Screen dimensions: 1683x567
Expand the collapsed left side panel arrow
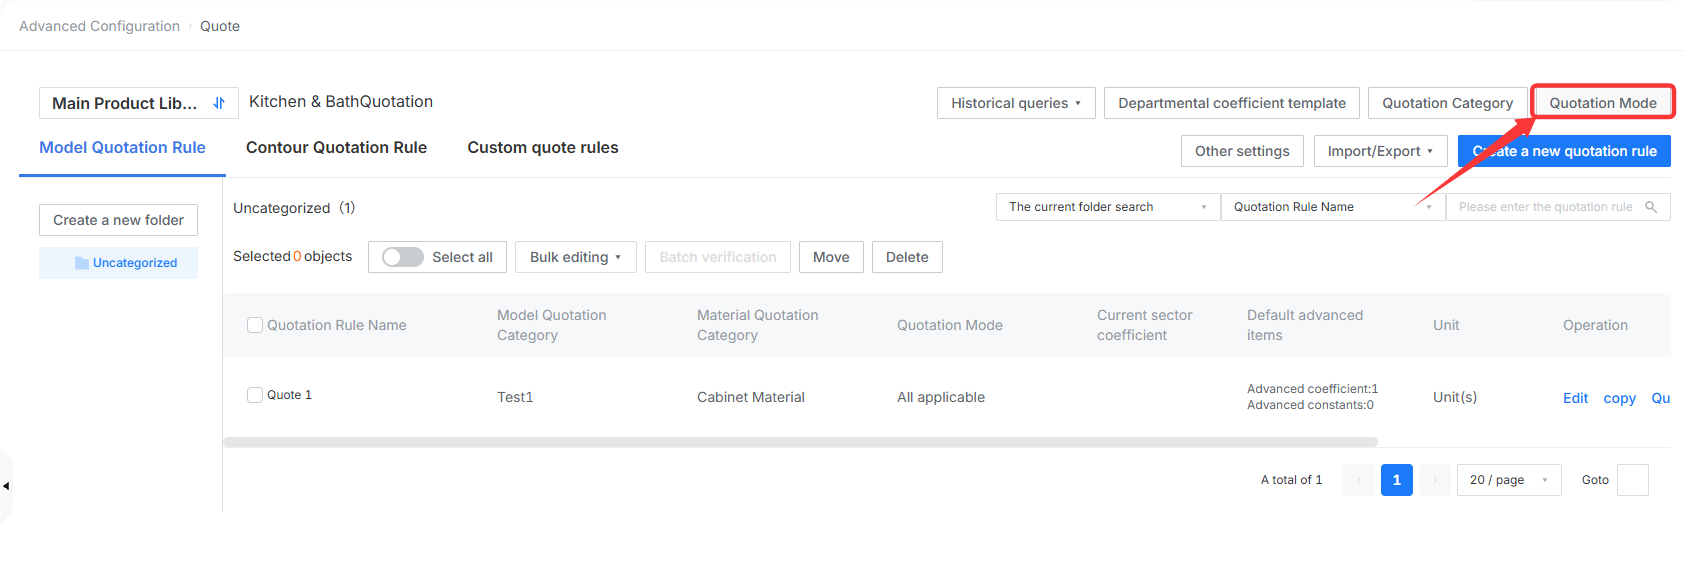point(6,486)
